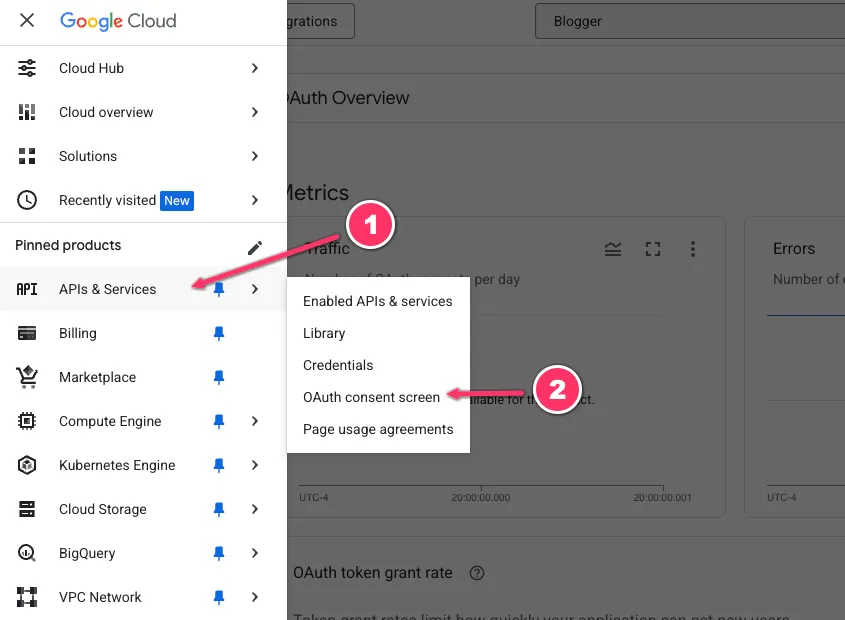Click the Blogger search field
This screenshot has width=845, height=620.
tap(690, 21)
